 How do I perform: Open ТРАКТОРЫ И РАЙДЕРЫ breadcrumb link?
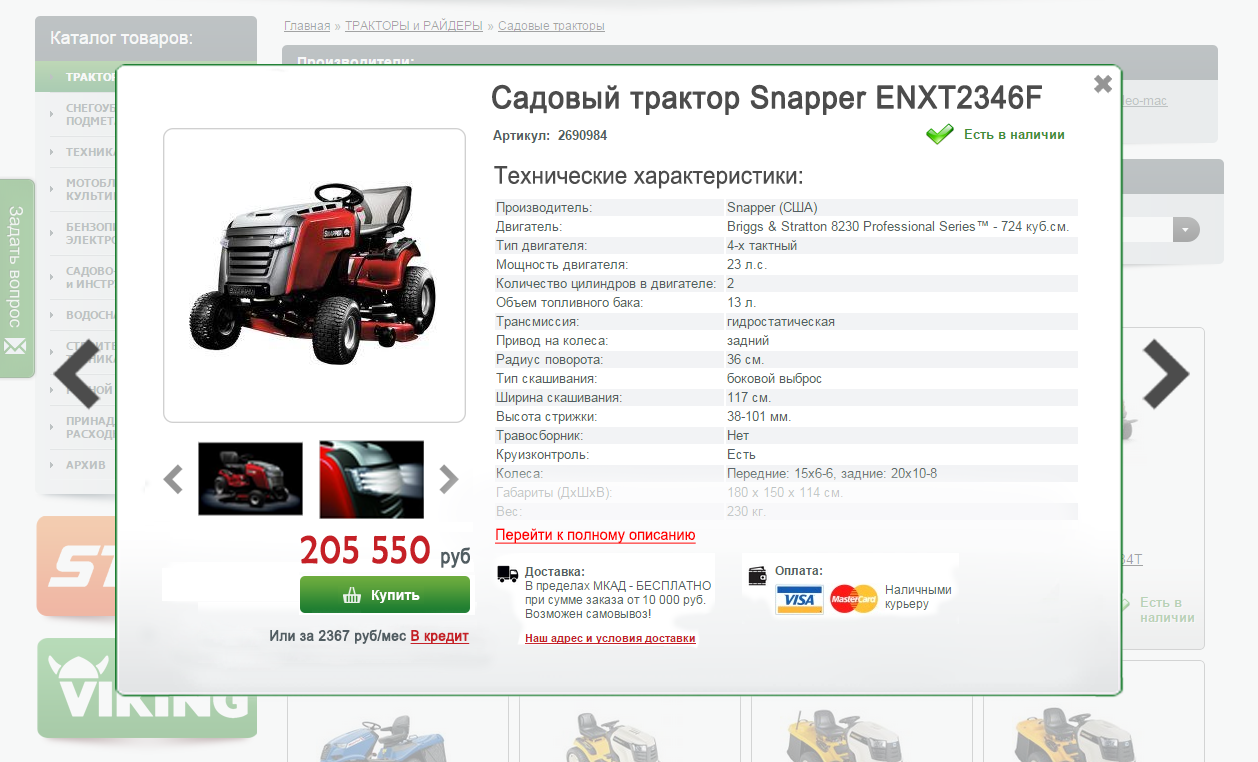(x=414, y=26)
